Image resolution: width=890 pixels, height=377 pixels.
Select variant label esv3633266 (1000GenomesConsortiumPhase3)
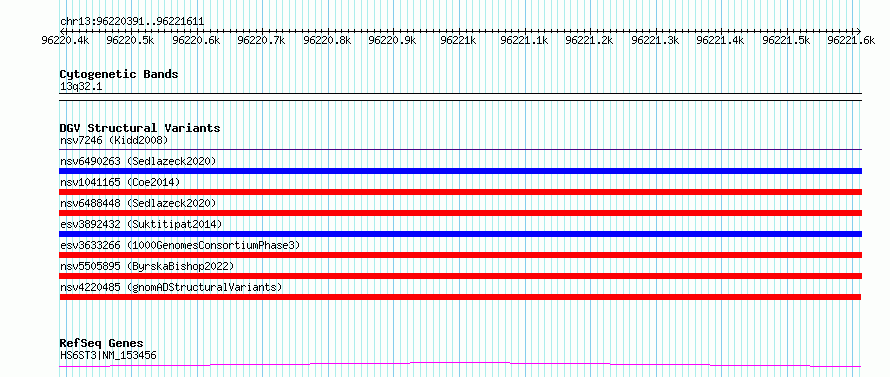click(180, 245)
